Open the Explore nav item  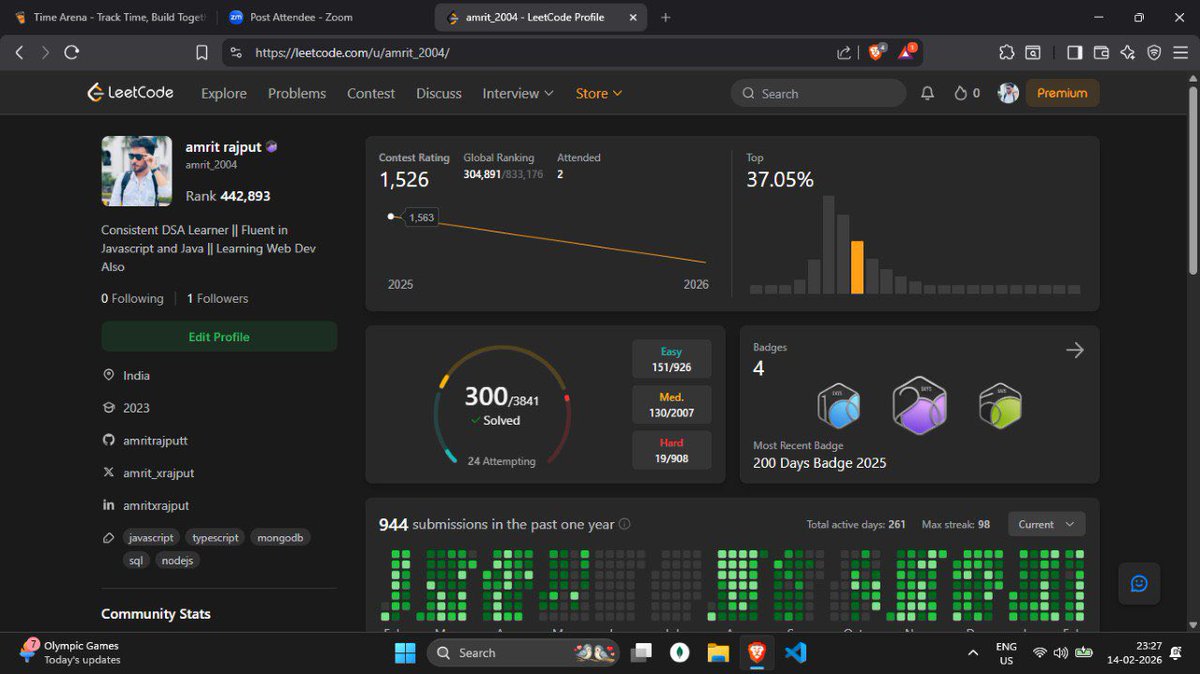[224, 93]
